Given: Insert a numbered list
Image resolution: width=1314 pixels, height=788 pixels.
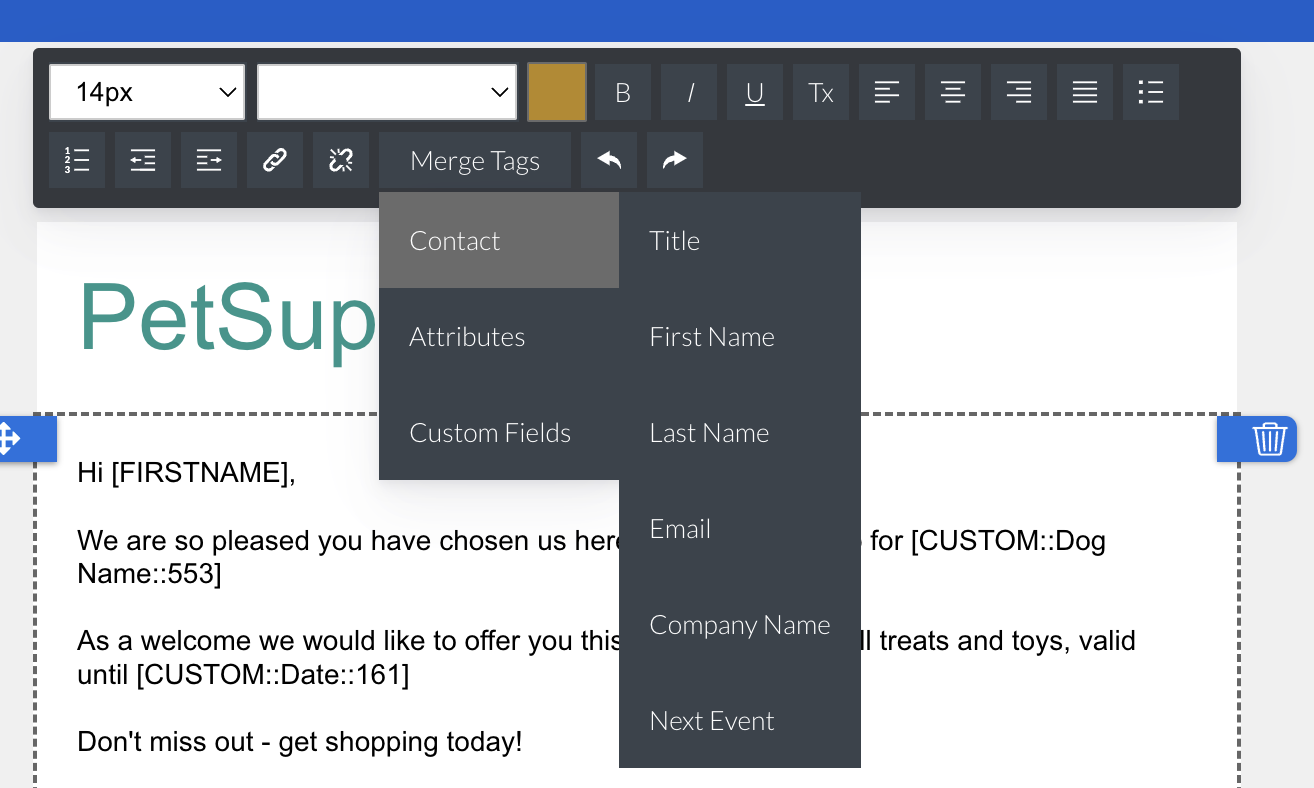Looking at the screenshot, I should (x=77, y=160).
